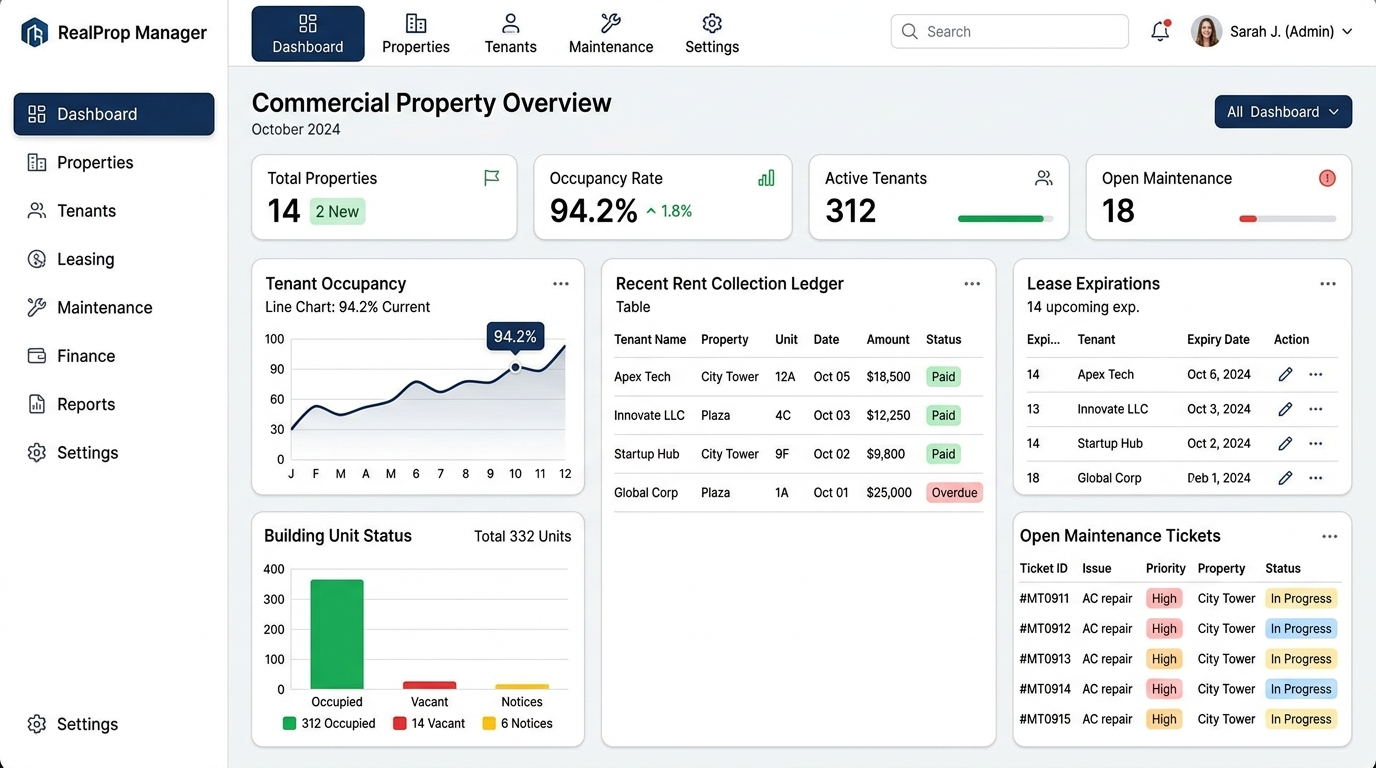Click the notification bell icon

tap(1160, 31)
